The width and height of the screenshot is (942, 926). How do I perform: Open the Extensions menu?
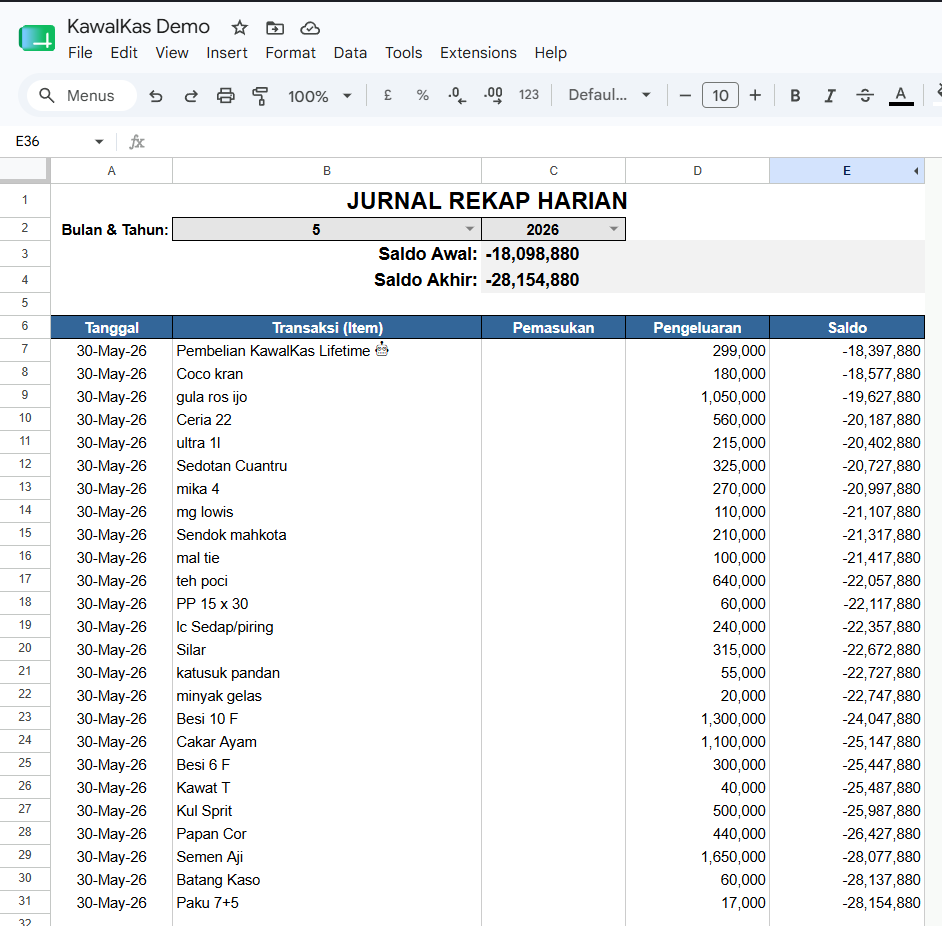click(x=478, y=53)
